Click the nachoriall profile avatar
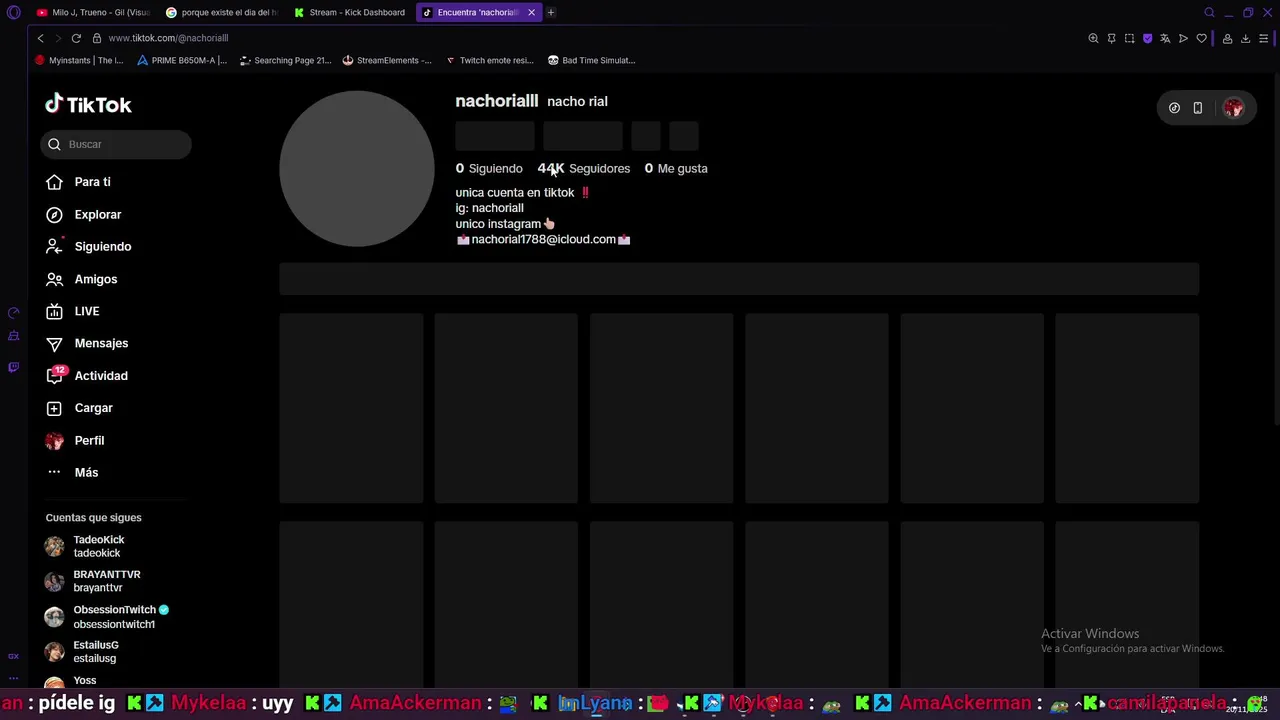Viewport: 1280px width, 720px height. [x=357, y=168]
